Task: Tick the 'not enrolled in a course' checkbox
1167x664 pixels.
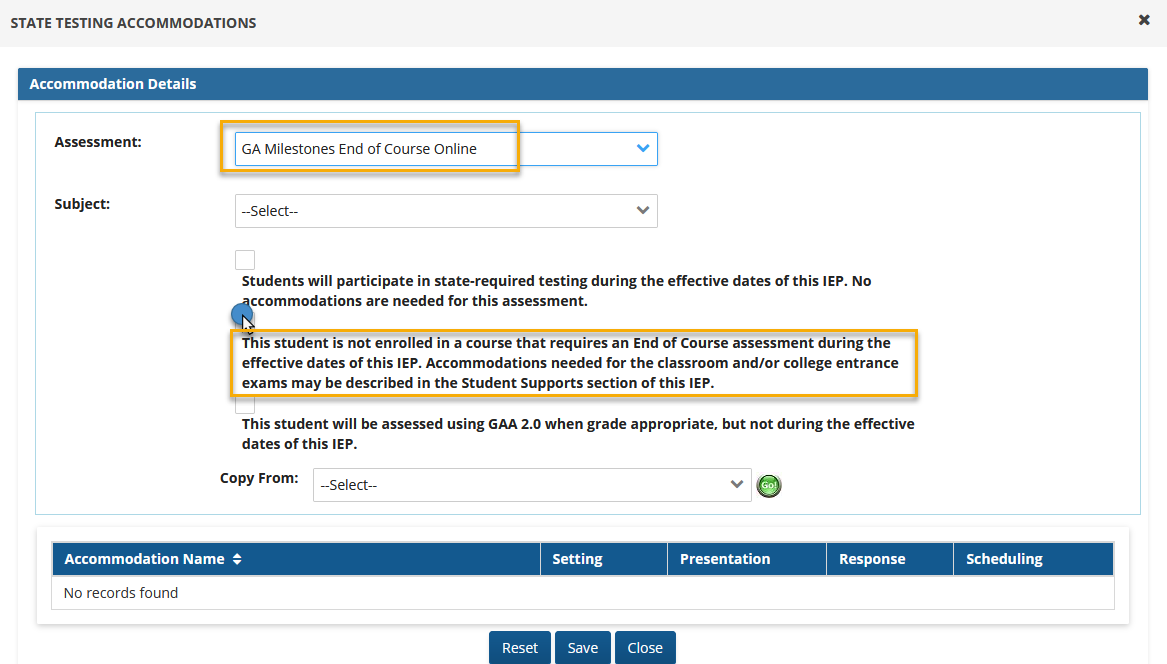Action: [x=244, y=318]
